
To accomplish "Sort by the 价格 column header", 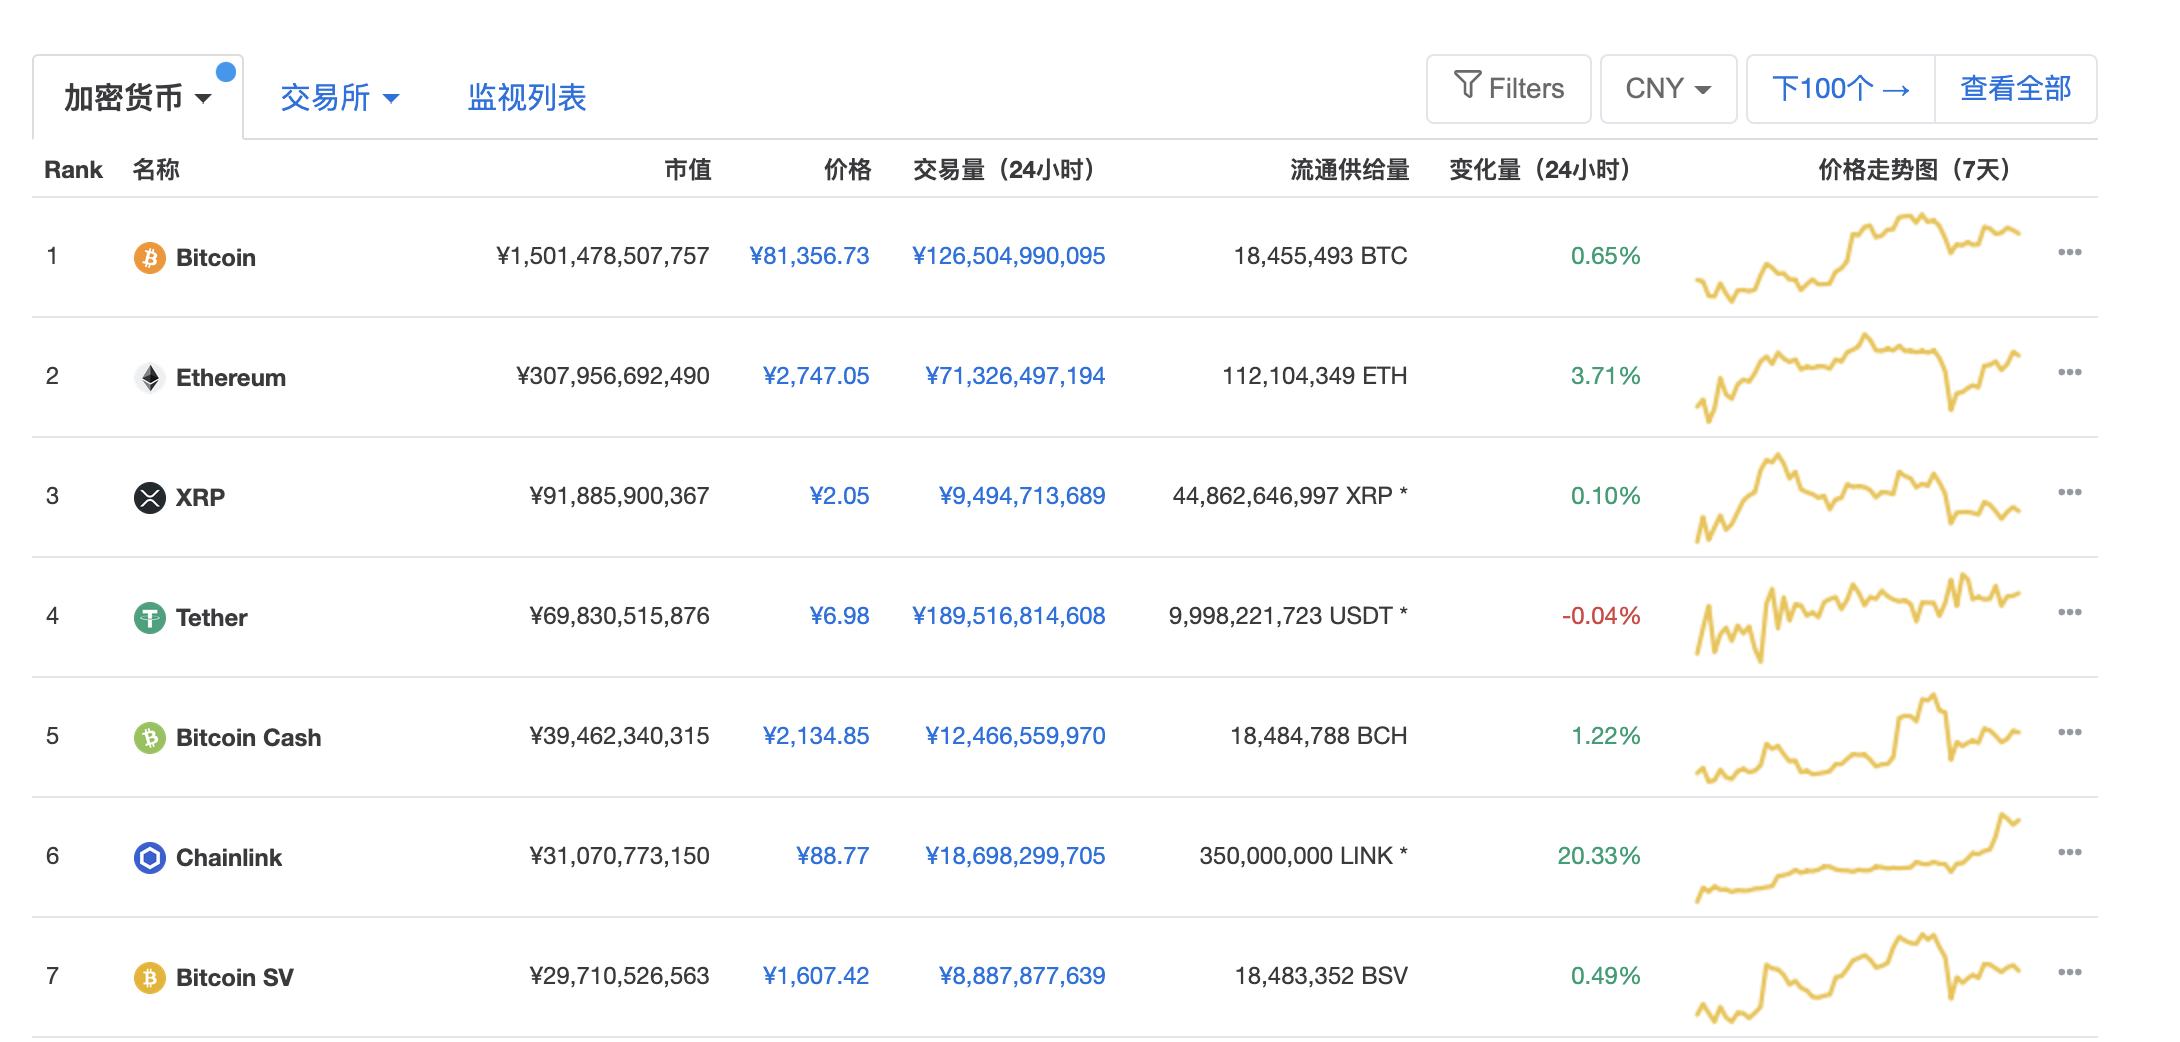I will coord(848,170).
